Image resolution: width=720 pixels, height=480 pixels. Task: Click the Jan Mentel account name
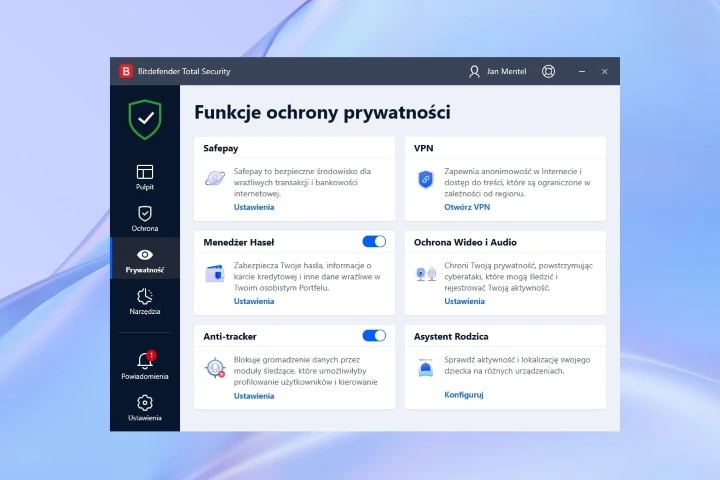click(506, 71)
